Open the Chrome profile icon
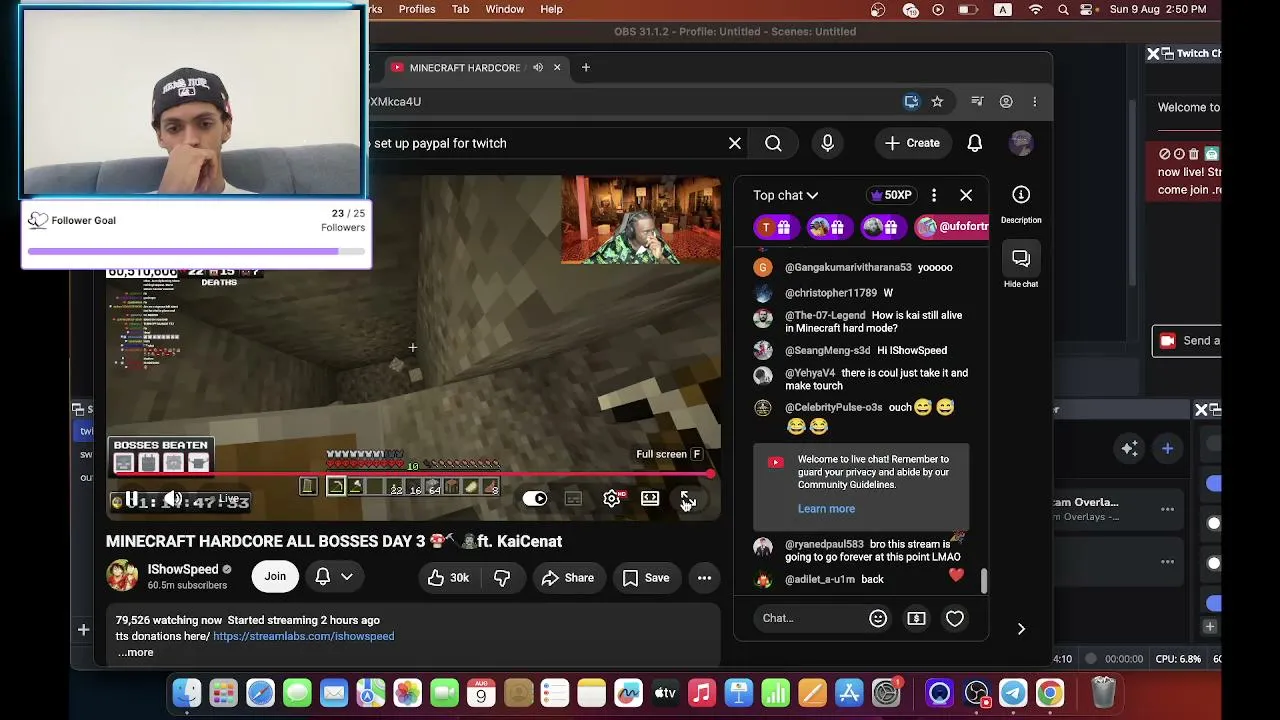 click(1006, 101)
